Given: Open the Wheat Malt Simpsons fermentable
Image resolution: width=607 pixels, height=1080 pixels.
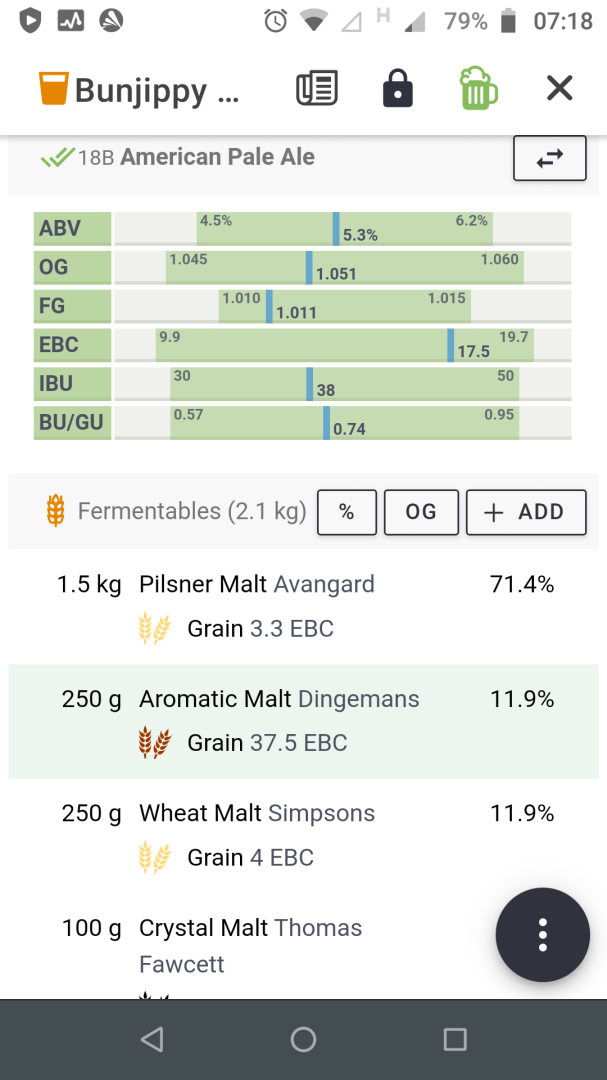Looking at the screenshot, I should pyautogui.click(x=257, y=813).
